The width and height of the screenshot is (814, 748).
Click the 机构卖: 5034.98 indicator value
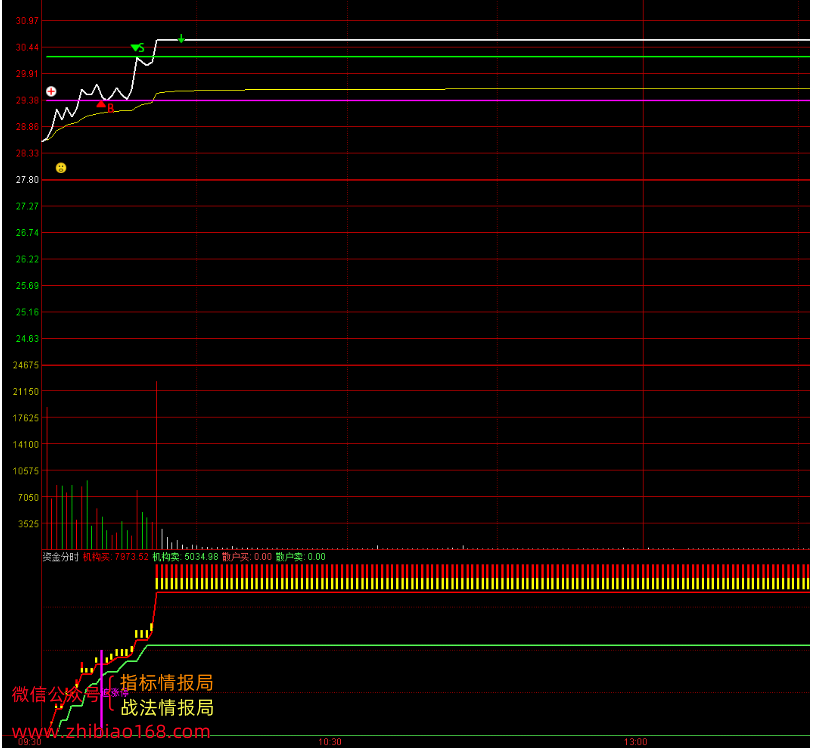pos(185,557)
